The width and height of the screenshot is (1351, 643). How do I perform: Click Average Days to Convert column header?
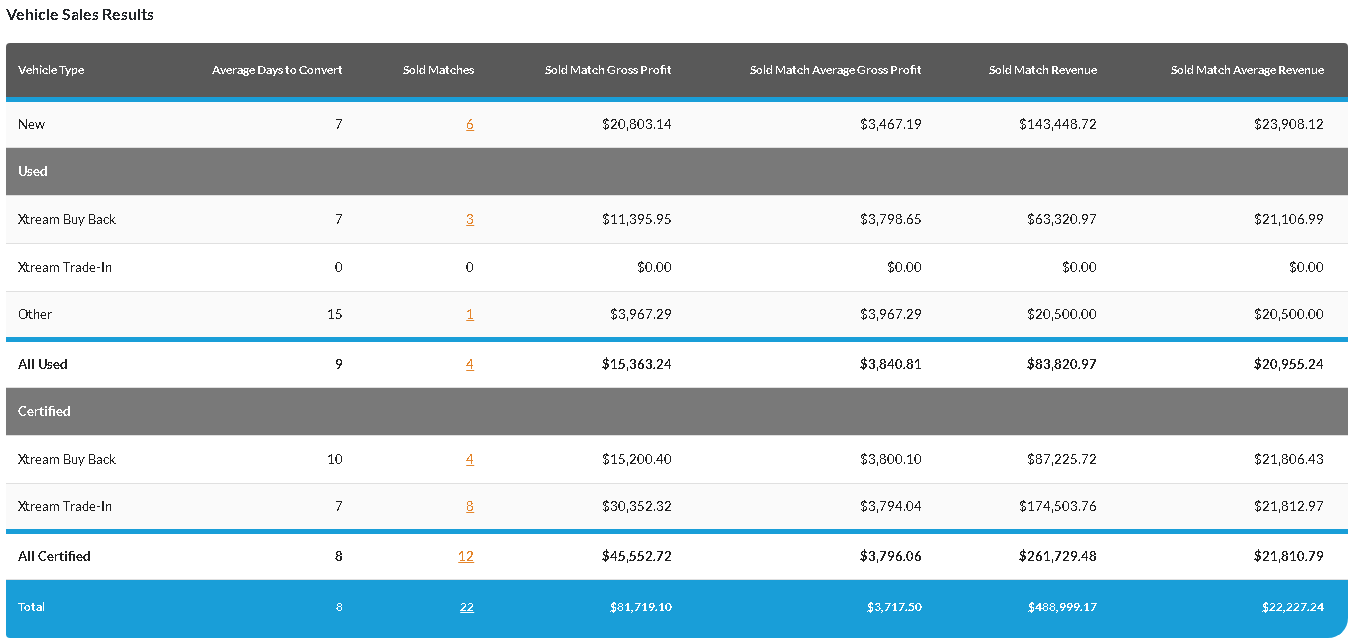[x=277, y=70]
